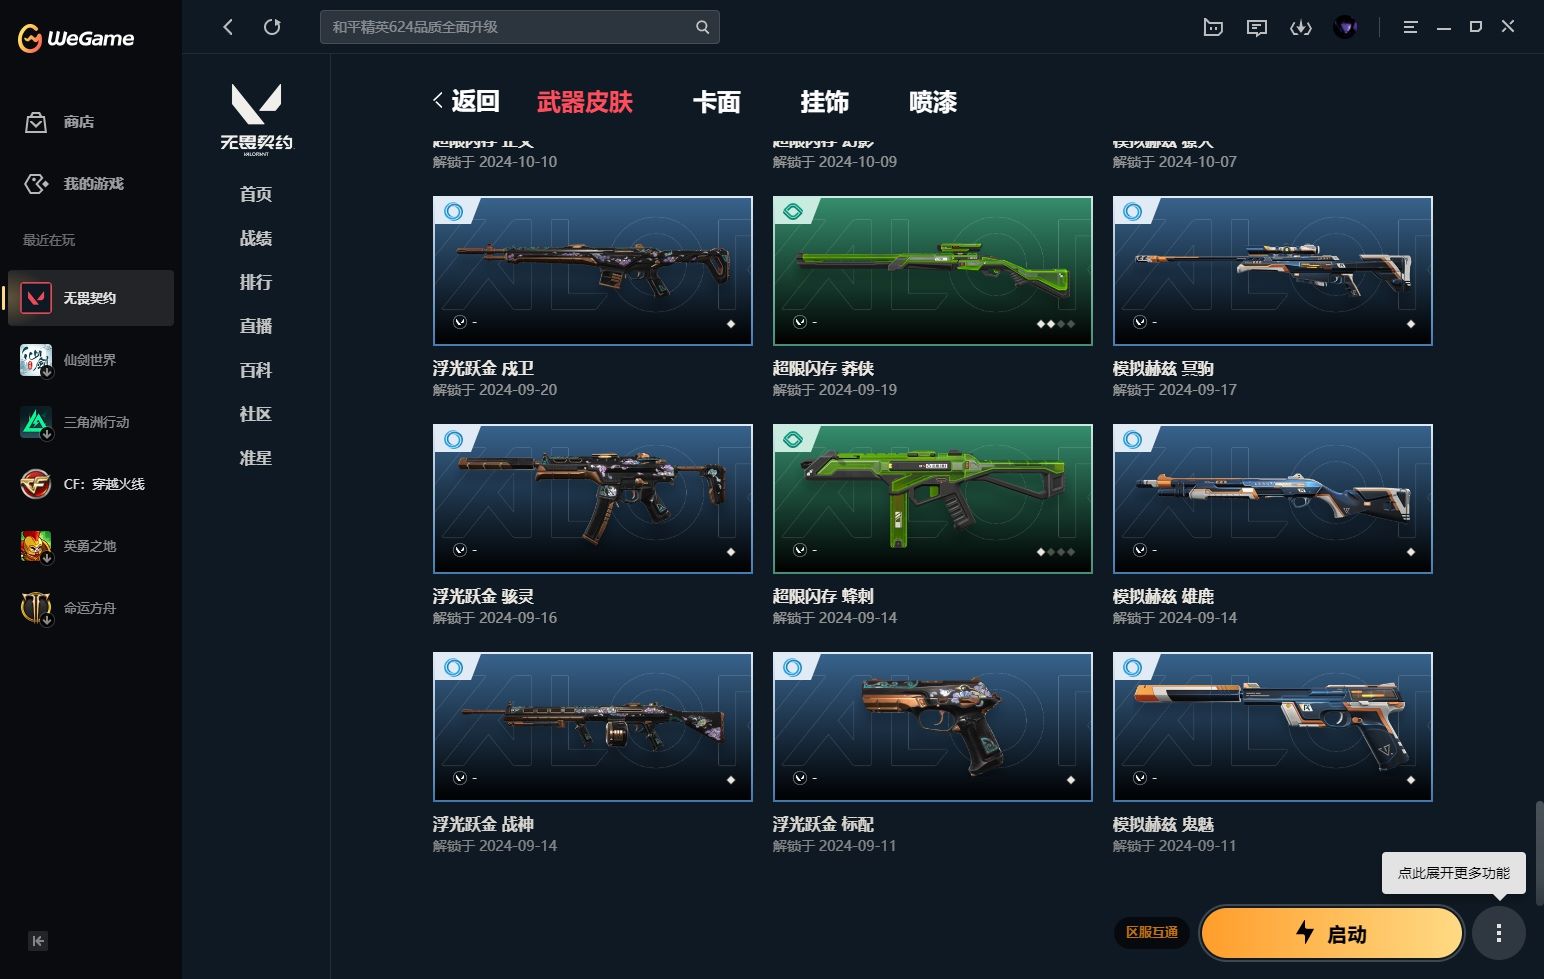Click the tier badge on 超限闪存 蜂刺 card
The image size is (1544, 979).
pyautogui.click(x=793, y=439)
